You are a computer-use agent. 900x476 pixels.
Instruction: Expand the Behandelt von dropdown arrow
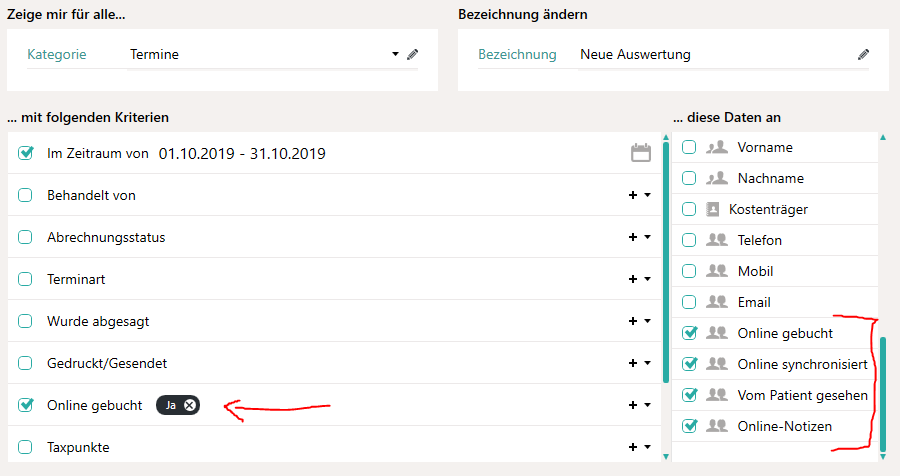point(647,195)
